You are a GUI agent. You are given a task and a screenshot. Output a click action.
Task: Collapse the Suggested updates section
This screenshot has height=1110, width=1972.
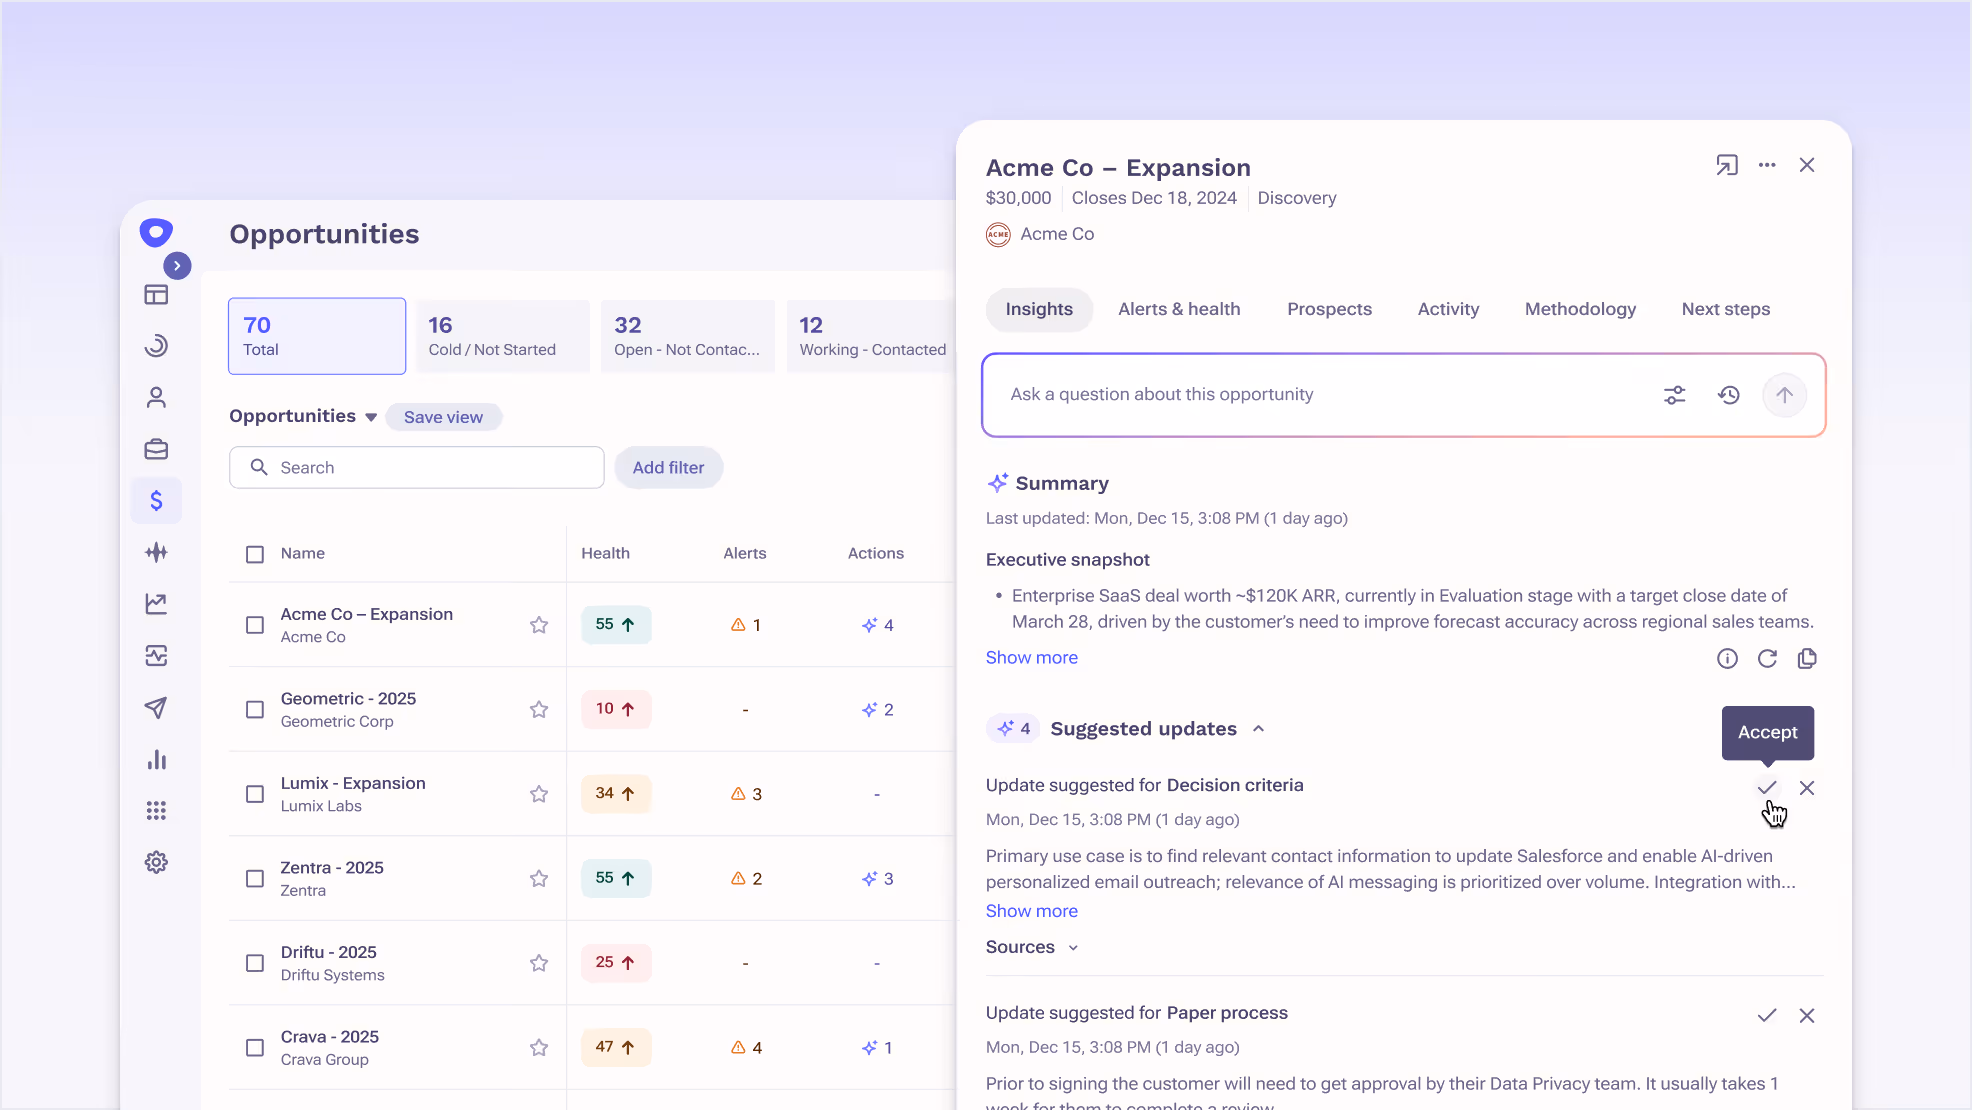tap(1258, 729)
